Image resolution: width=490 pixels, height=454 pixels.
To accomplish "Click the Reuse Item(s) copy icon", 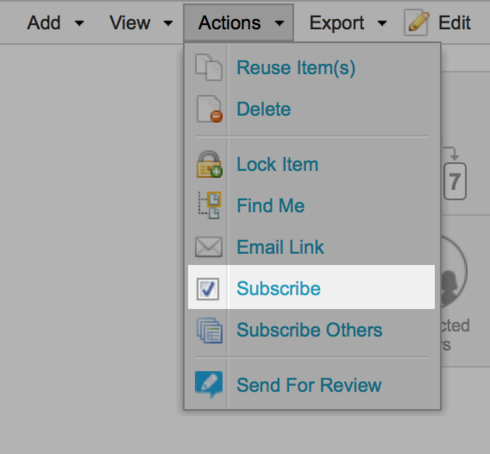I will (209, 68).
